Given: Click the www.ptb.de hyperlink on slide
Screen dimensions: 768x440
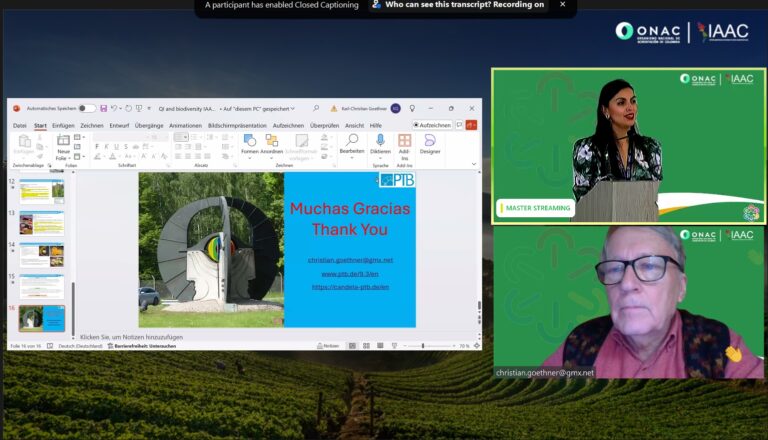Looking at the screenshot, I should [x=350, y=273].
